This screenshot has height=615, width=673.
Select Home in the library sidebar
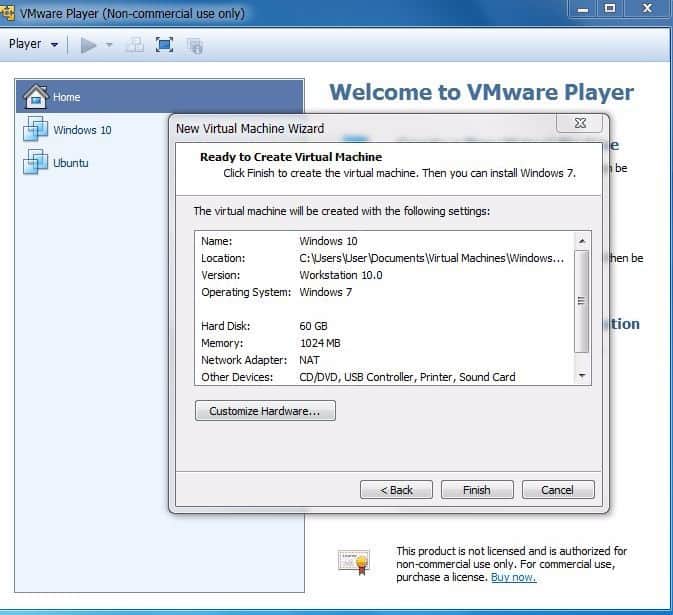coord(160,97)
